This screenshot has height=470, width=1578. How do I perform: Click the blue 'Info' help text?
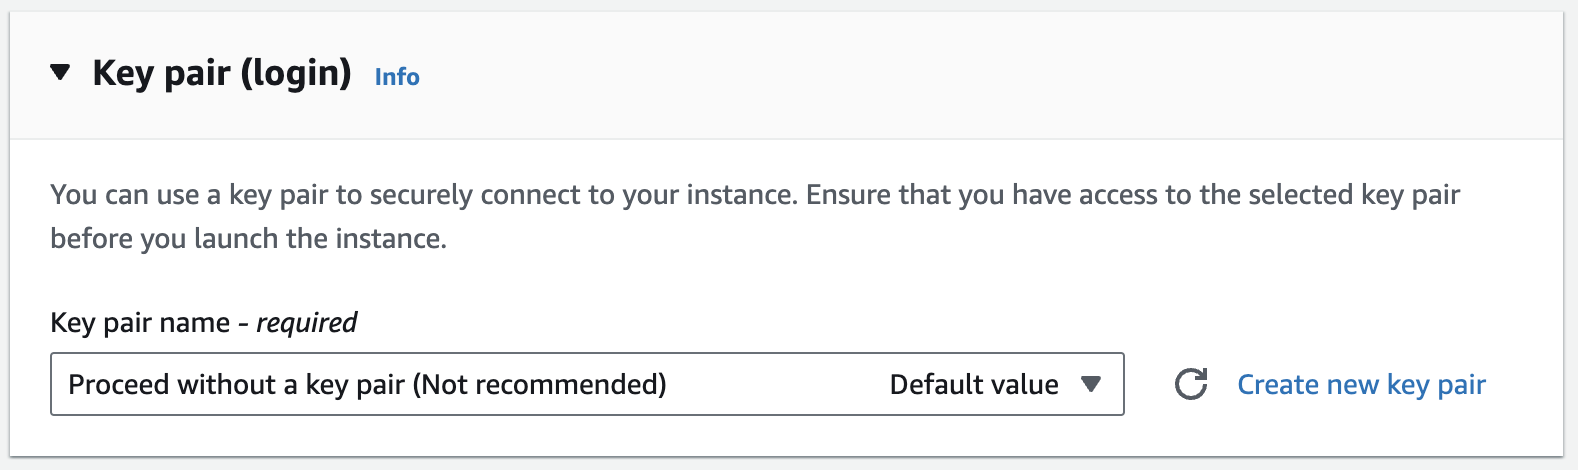point(397,77)
